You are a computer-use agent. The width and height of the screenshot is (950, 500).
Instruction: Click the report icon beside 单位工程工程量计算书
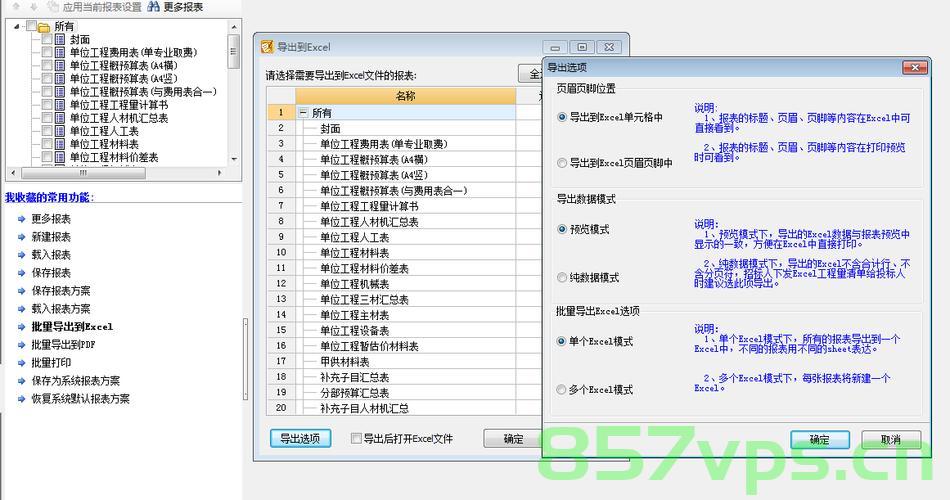(60, 105)
